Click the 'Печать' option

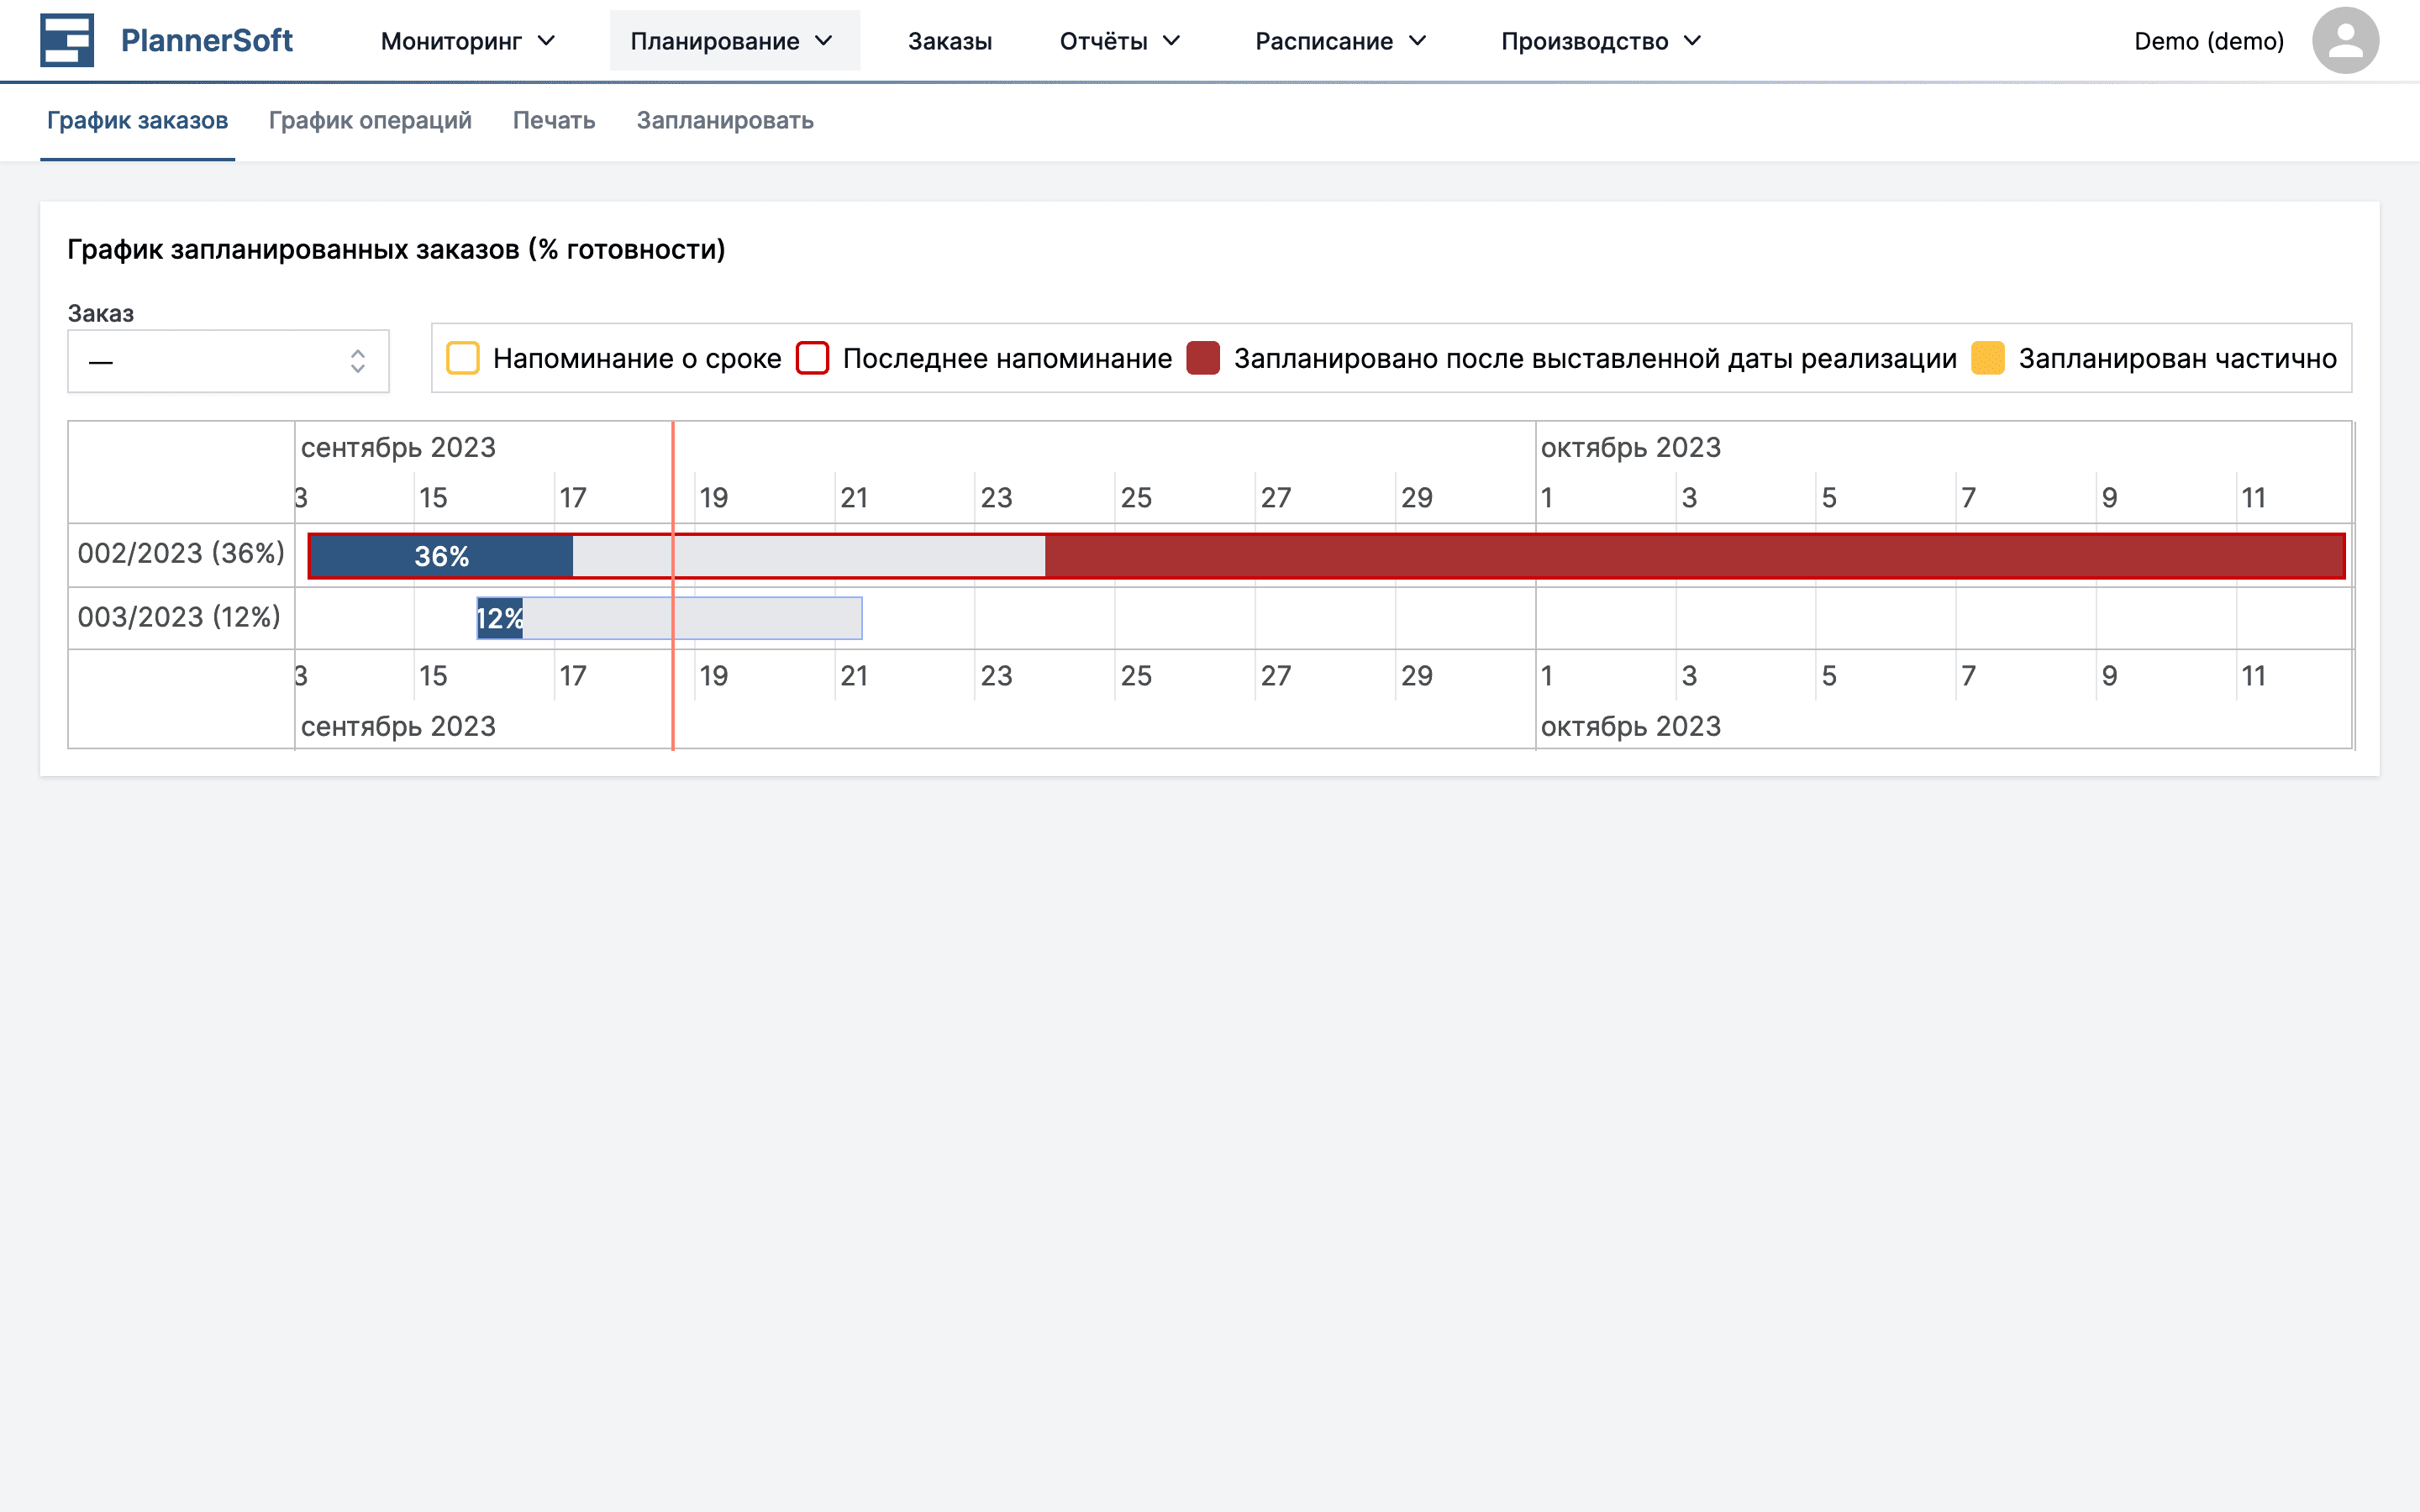(x=553, y=120)
